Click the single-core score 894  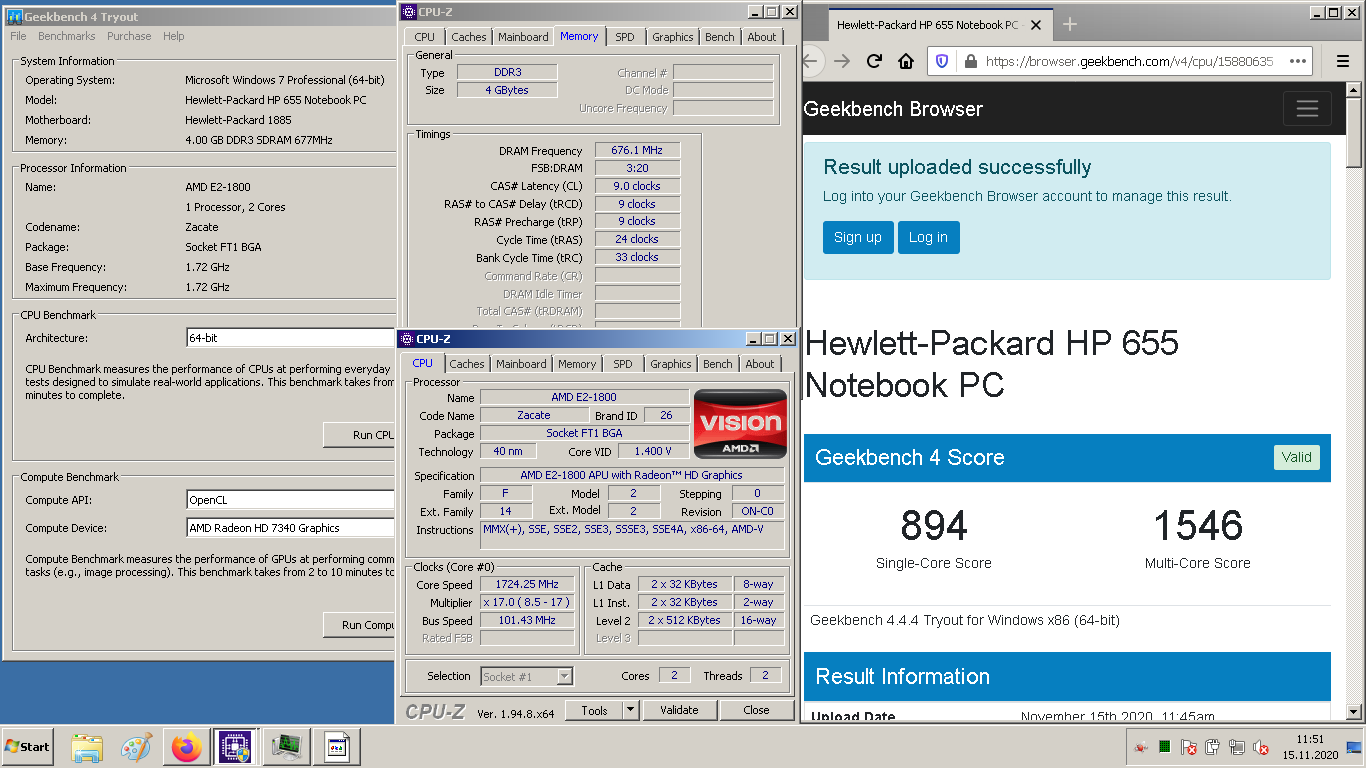tap(933, 525)
